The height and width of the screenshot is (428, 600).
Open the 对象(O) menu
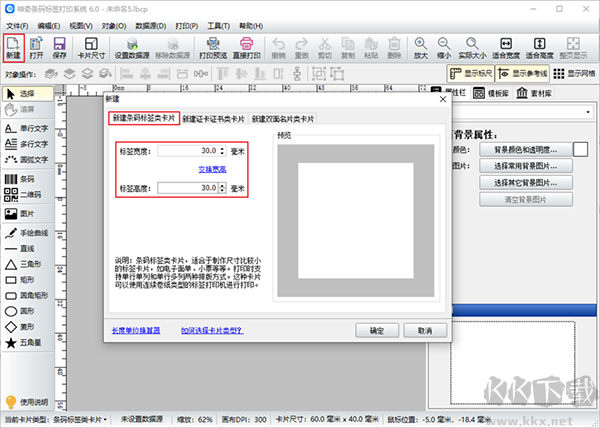tap(114, 26)
